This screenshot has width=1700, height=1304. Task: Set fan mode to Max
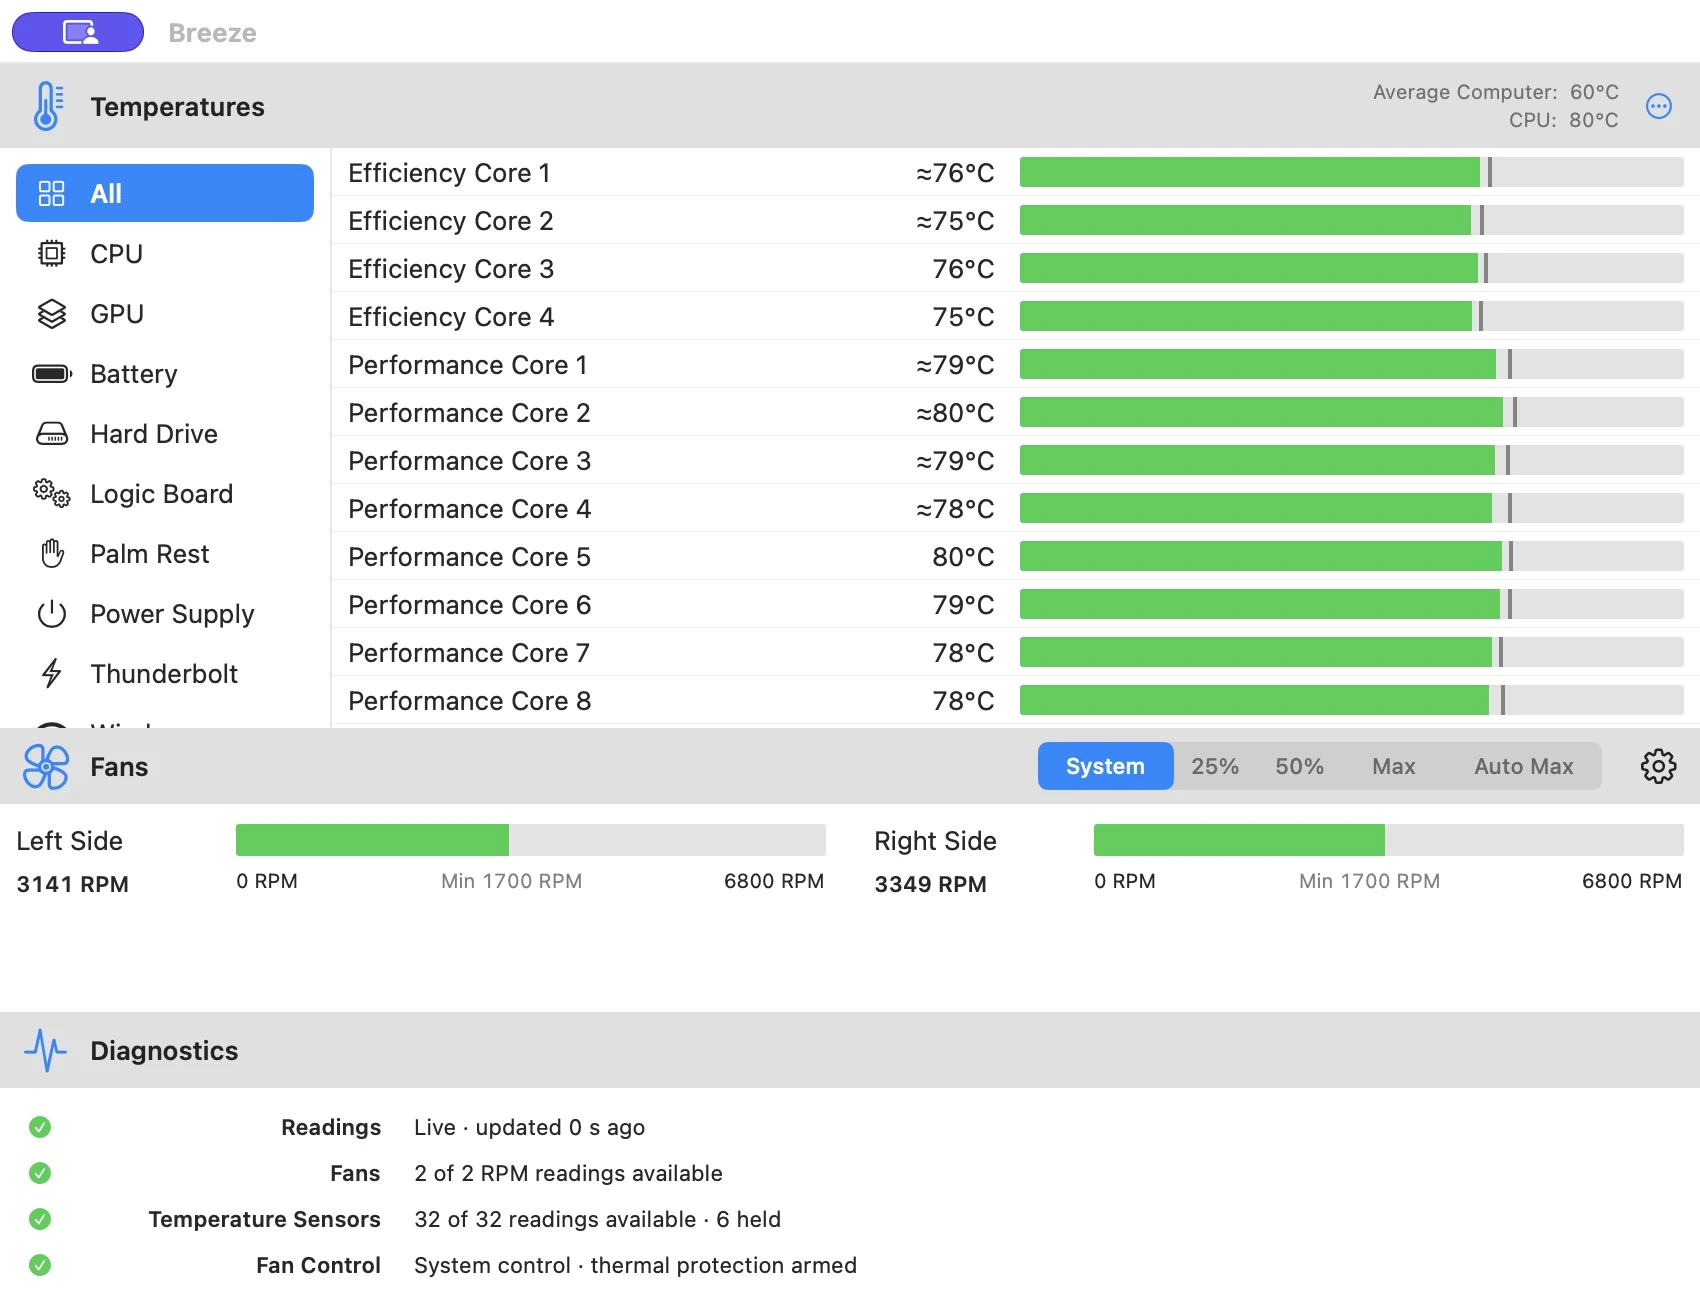[x=1393, y=766]
